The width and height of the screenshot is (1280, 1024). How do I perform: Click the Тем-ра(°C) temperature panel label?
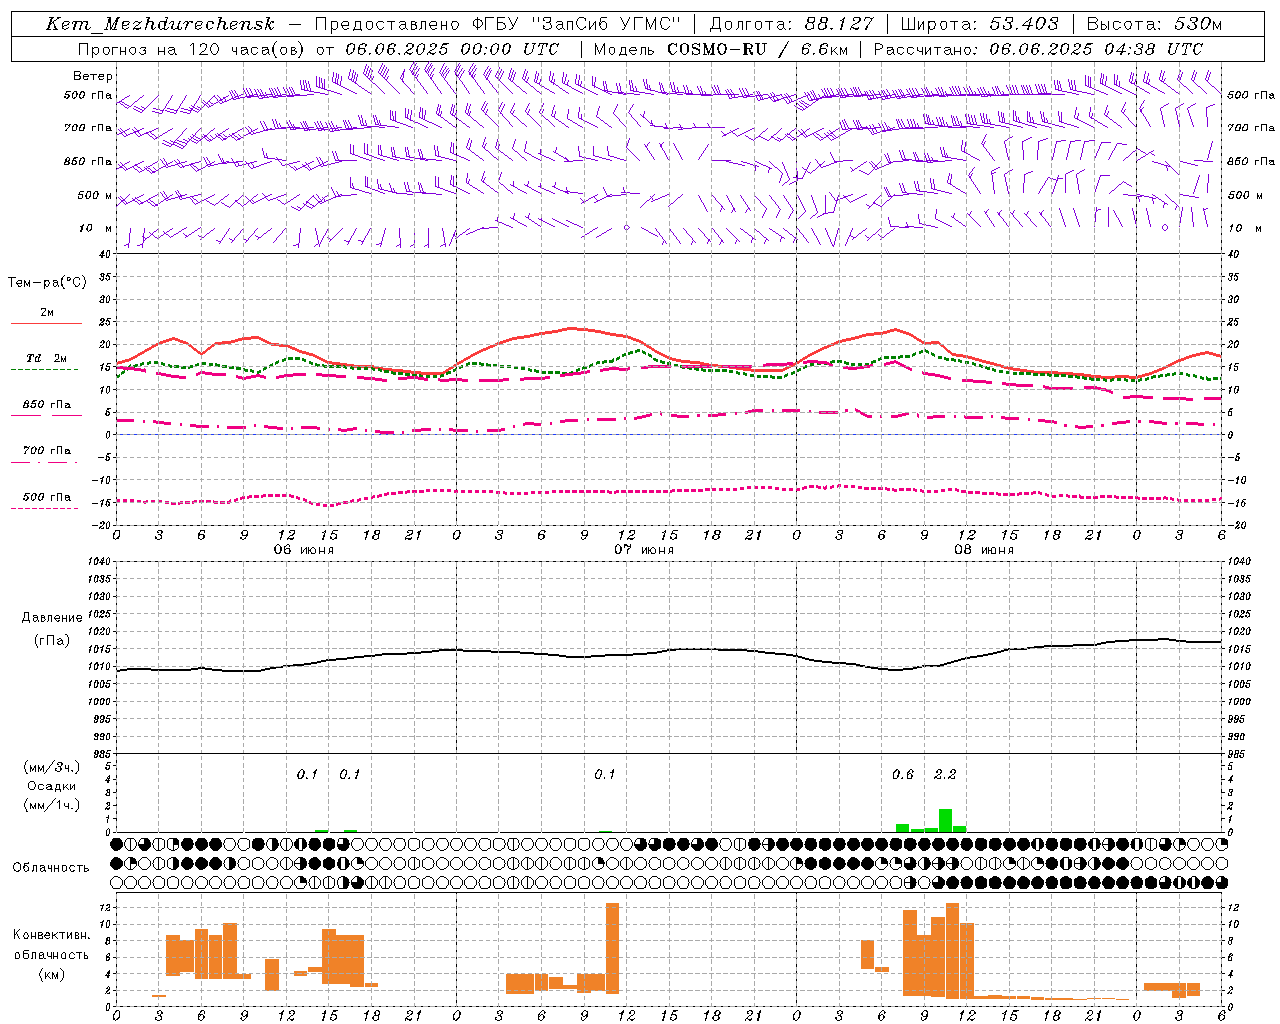47,283
